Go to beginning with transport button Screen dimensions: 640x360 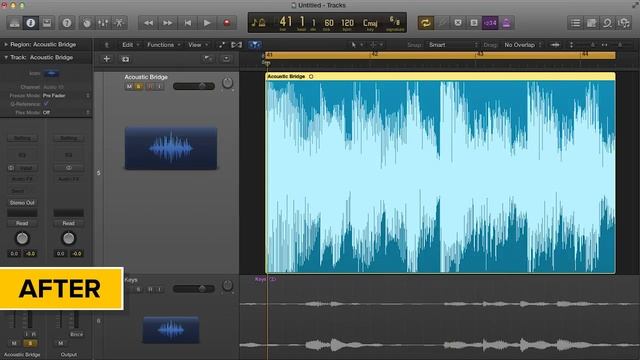(187, 23)
